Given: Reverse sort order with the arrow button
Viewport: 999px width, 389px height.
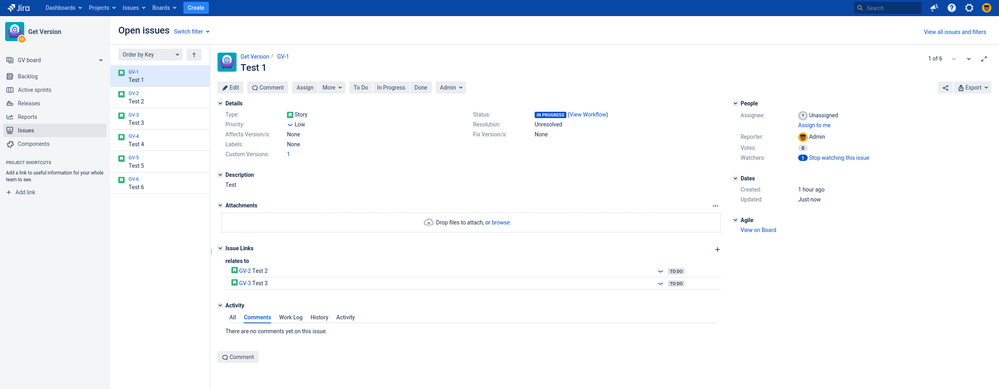Looking at the screenshot, I should pyautogui.click(x=194, y=55).
